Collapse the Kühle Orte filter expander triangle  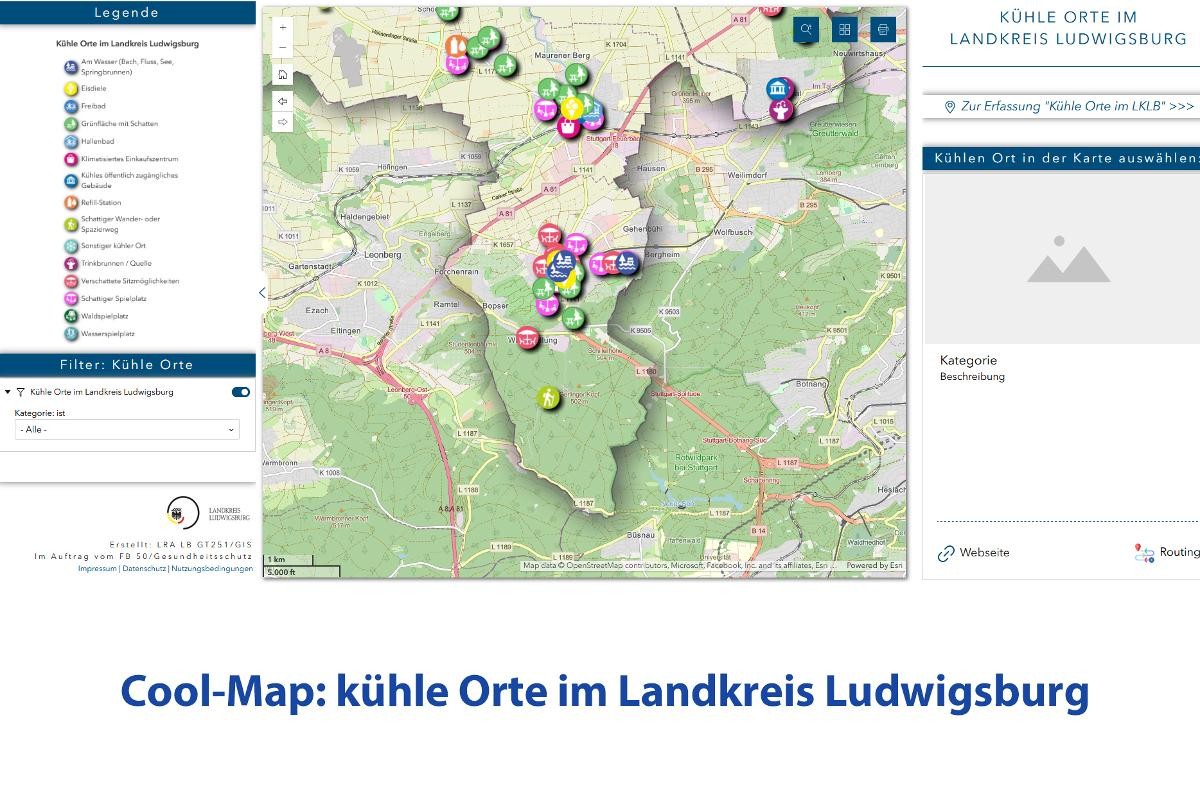9,392
